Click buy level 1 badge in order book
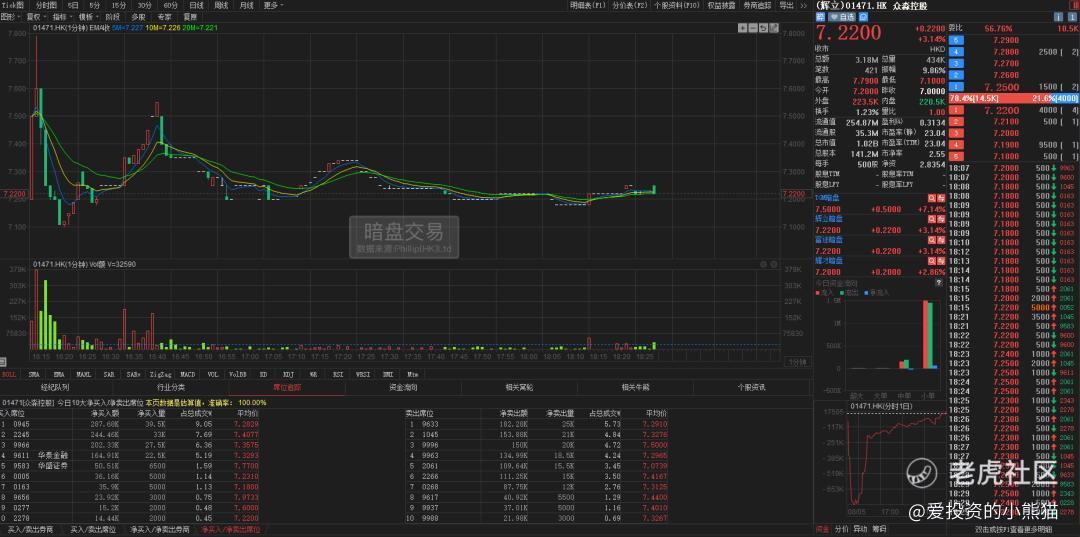This screenshot has width=1080, height=537. (x=955, y=110)
